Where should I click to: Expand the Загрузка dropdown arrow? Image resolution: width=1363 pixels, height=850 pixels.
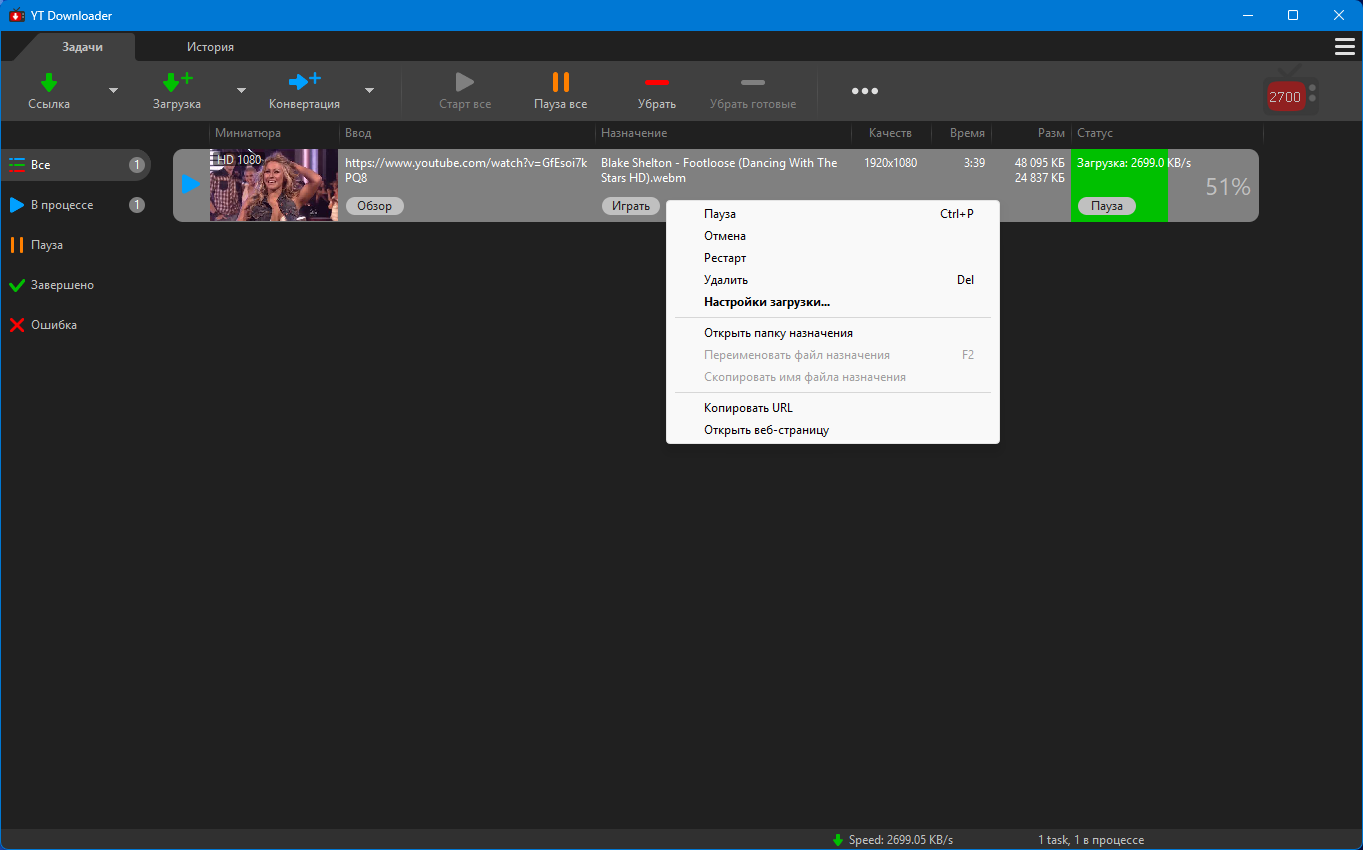(x=241, y=91)
